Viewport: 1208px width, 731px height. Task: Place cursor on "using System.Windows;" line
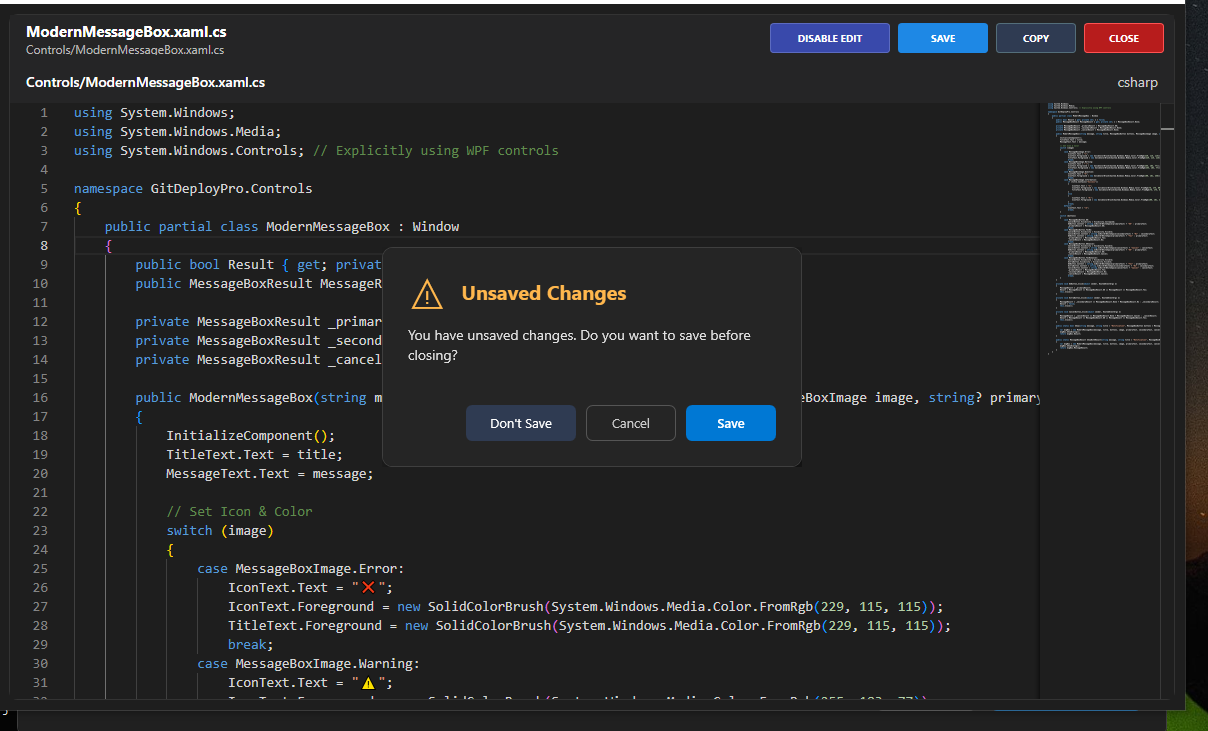(x=154, y=113)
